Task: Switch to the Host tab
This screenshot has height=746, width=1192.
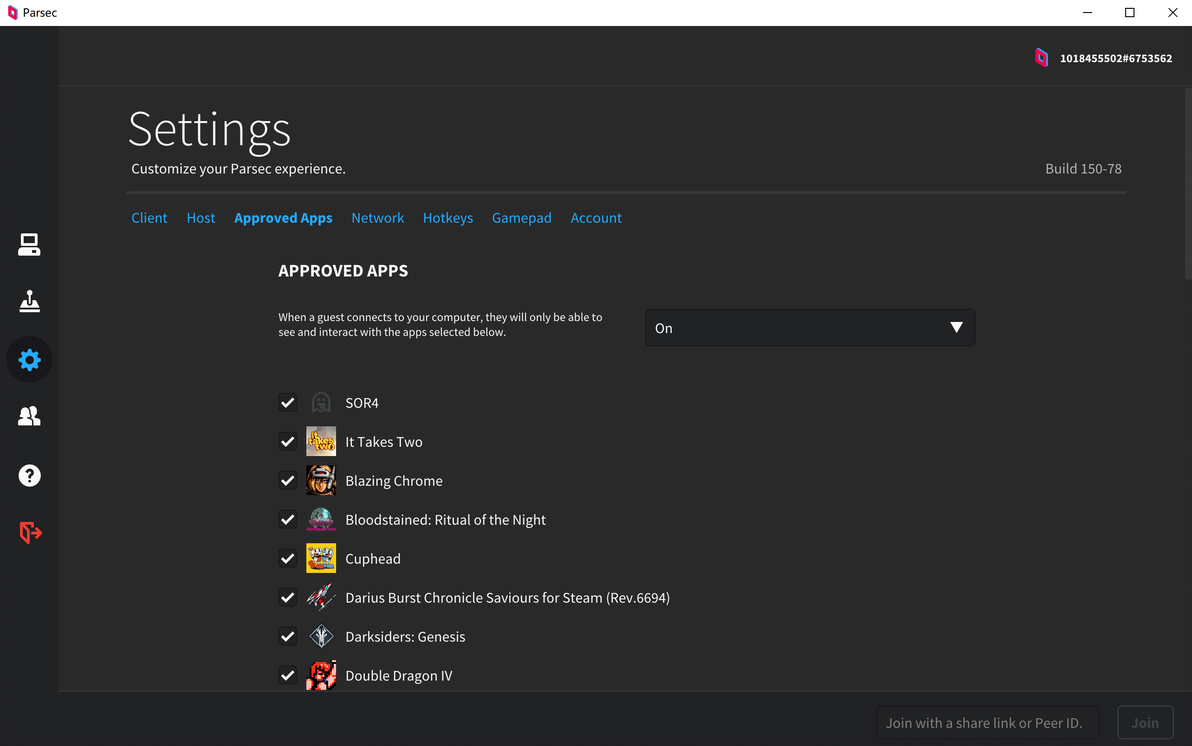Action: (x=201, y=218)
